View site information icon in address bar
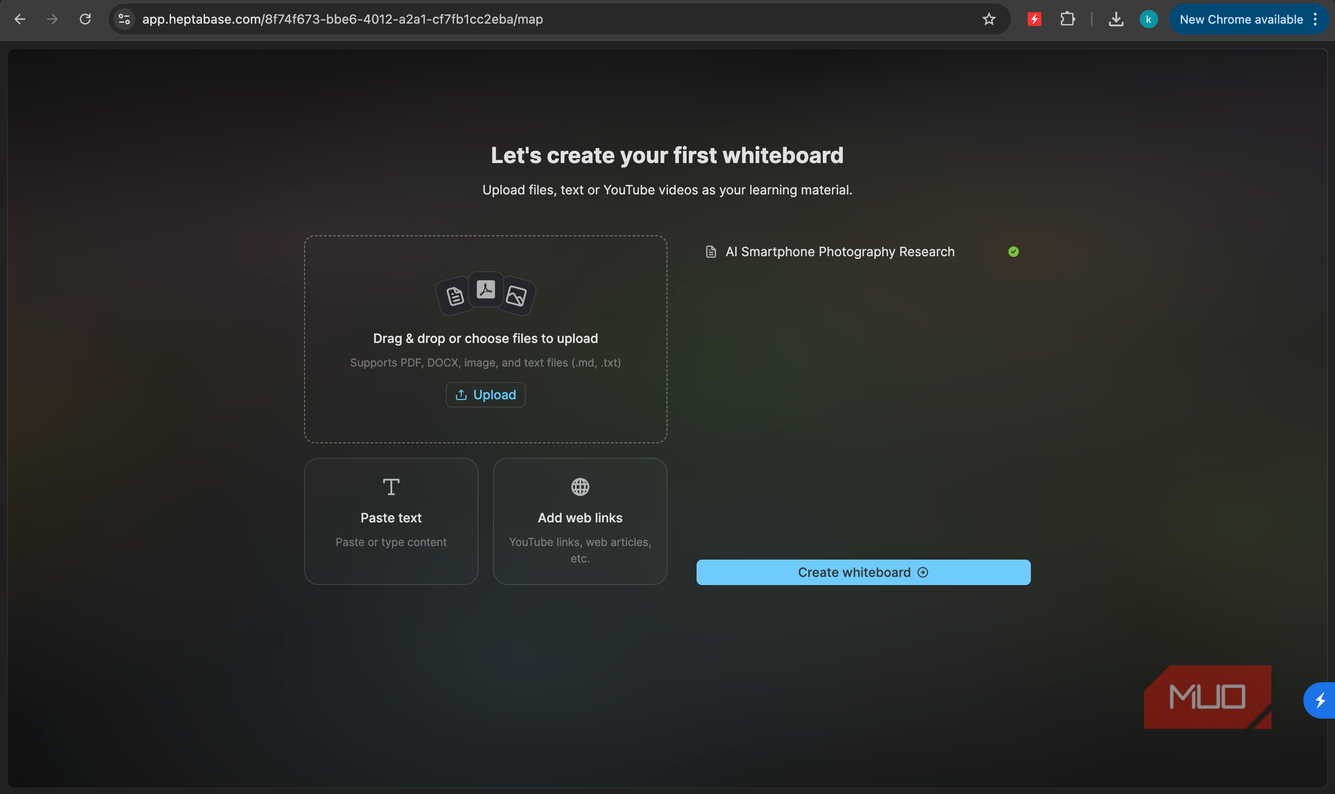The width and height of the screenshot is (1335, 794). click(124, 19)
